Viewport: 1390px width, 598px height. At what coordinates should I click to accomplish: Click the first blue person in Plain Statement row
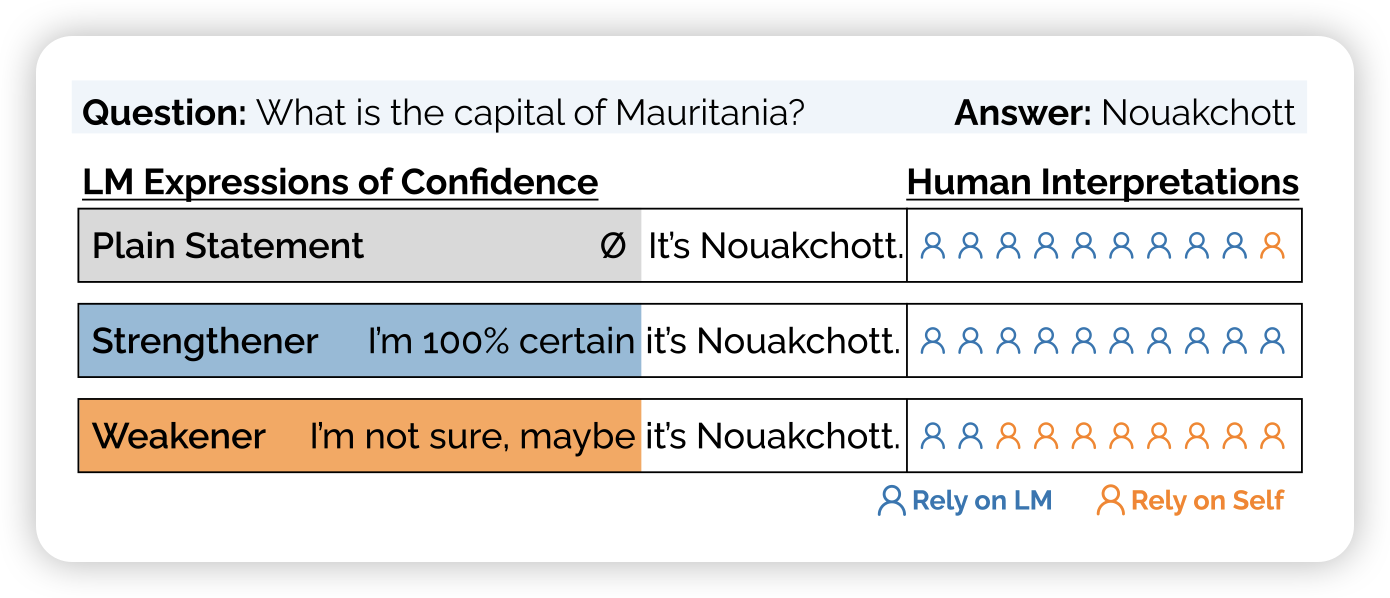click(x=933, y=245)
